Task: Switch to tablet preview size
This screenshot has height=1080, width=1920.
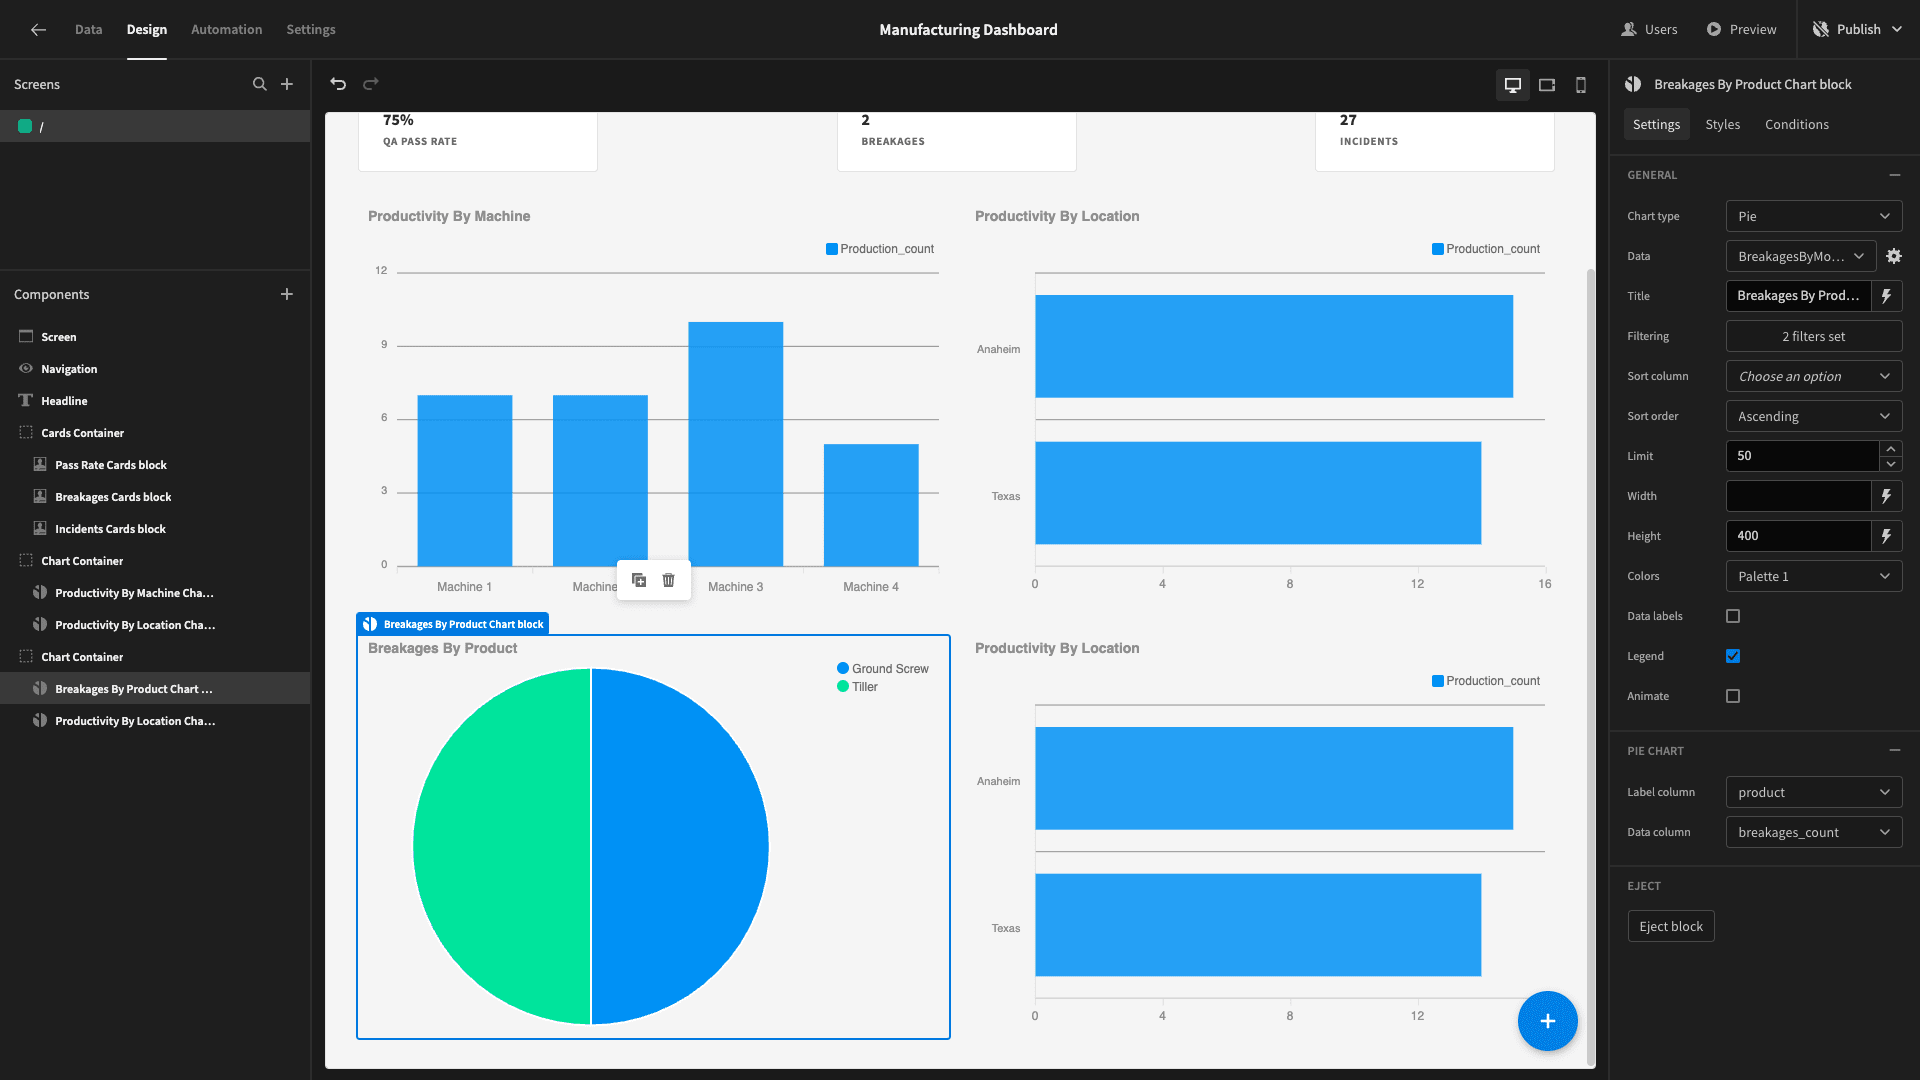Action: tap(1547, 85)
